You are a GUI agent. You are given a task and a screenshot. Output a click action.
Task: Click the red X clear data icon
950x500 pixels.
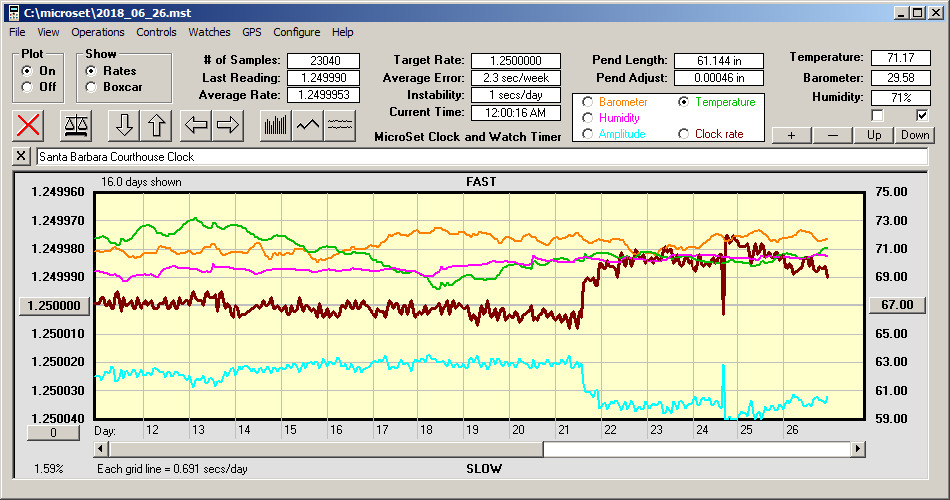tap(28, 125)
